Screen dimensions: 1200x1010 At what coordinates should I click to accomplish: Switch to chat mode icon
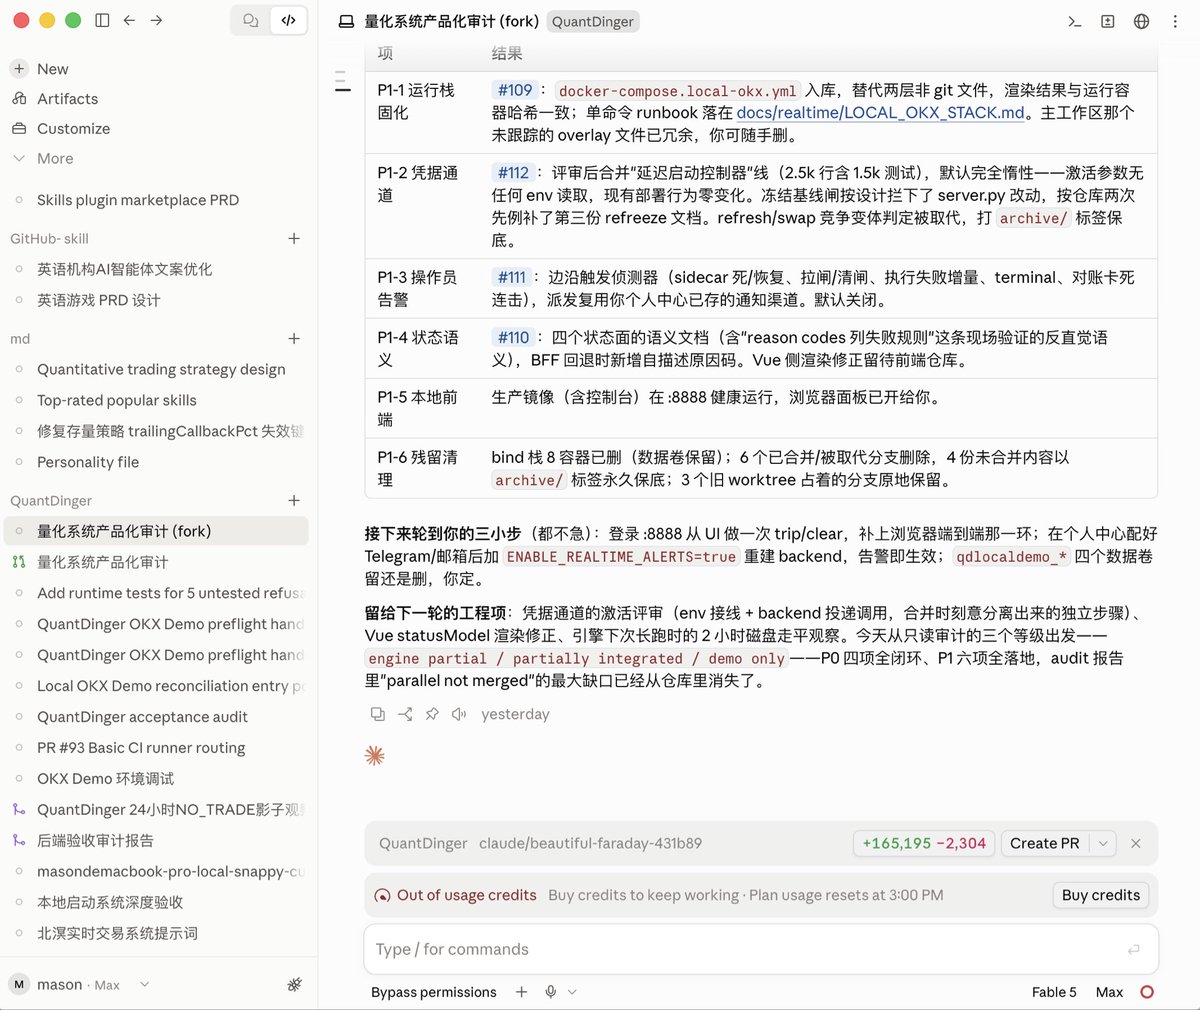pos(251,20)
